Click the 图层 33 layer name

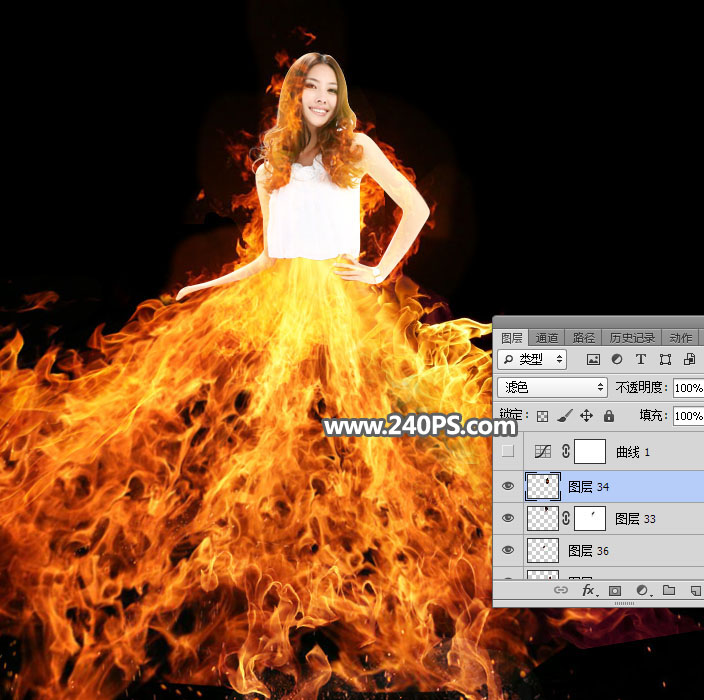(x=635, y=519)
